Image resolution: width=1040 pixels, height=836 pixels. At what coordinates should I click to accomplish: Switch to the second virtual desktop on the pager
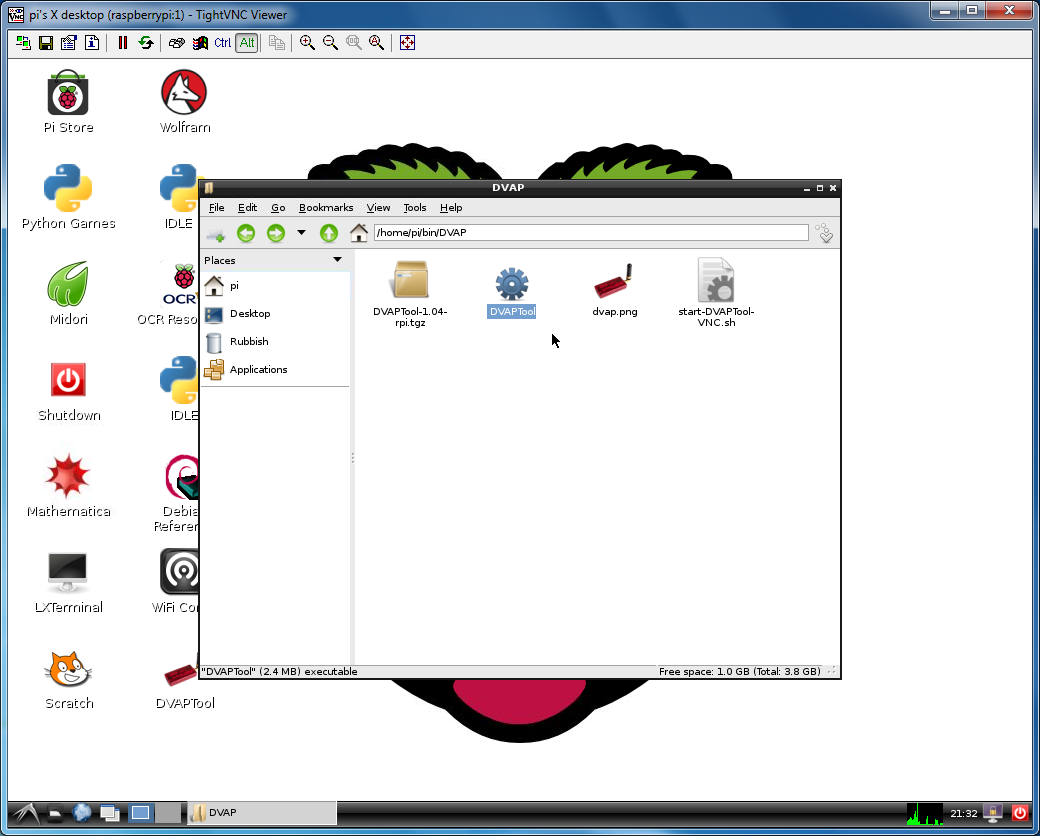click(x=168, y=813)
